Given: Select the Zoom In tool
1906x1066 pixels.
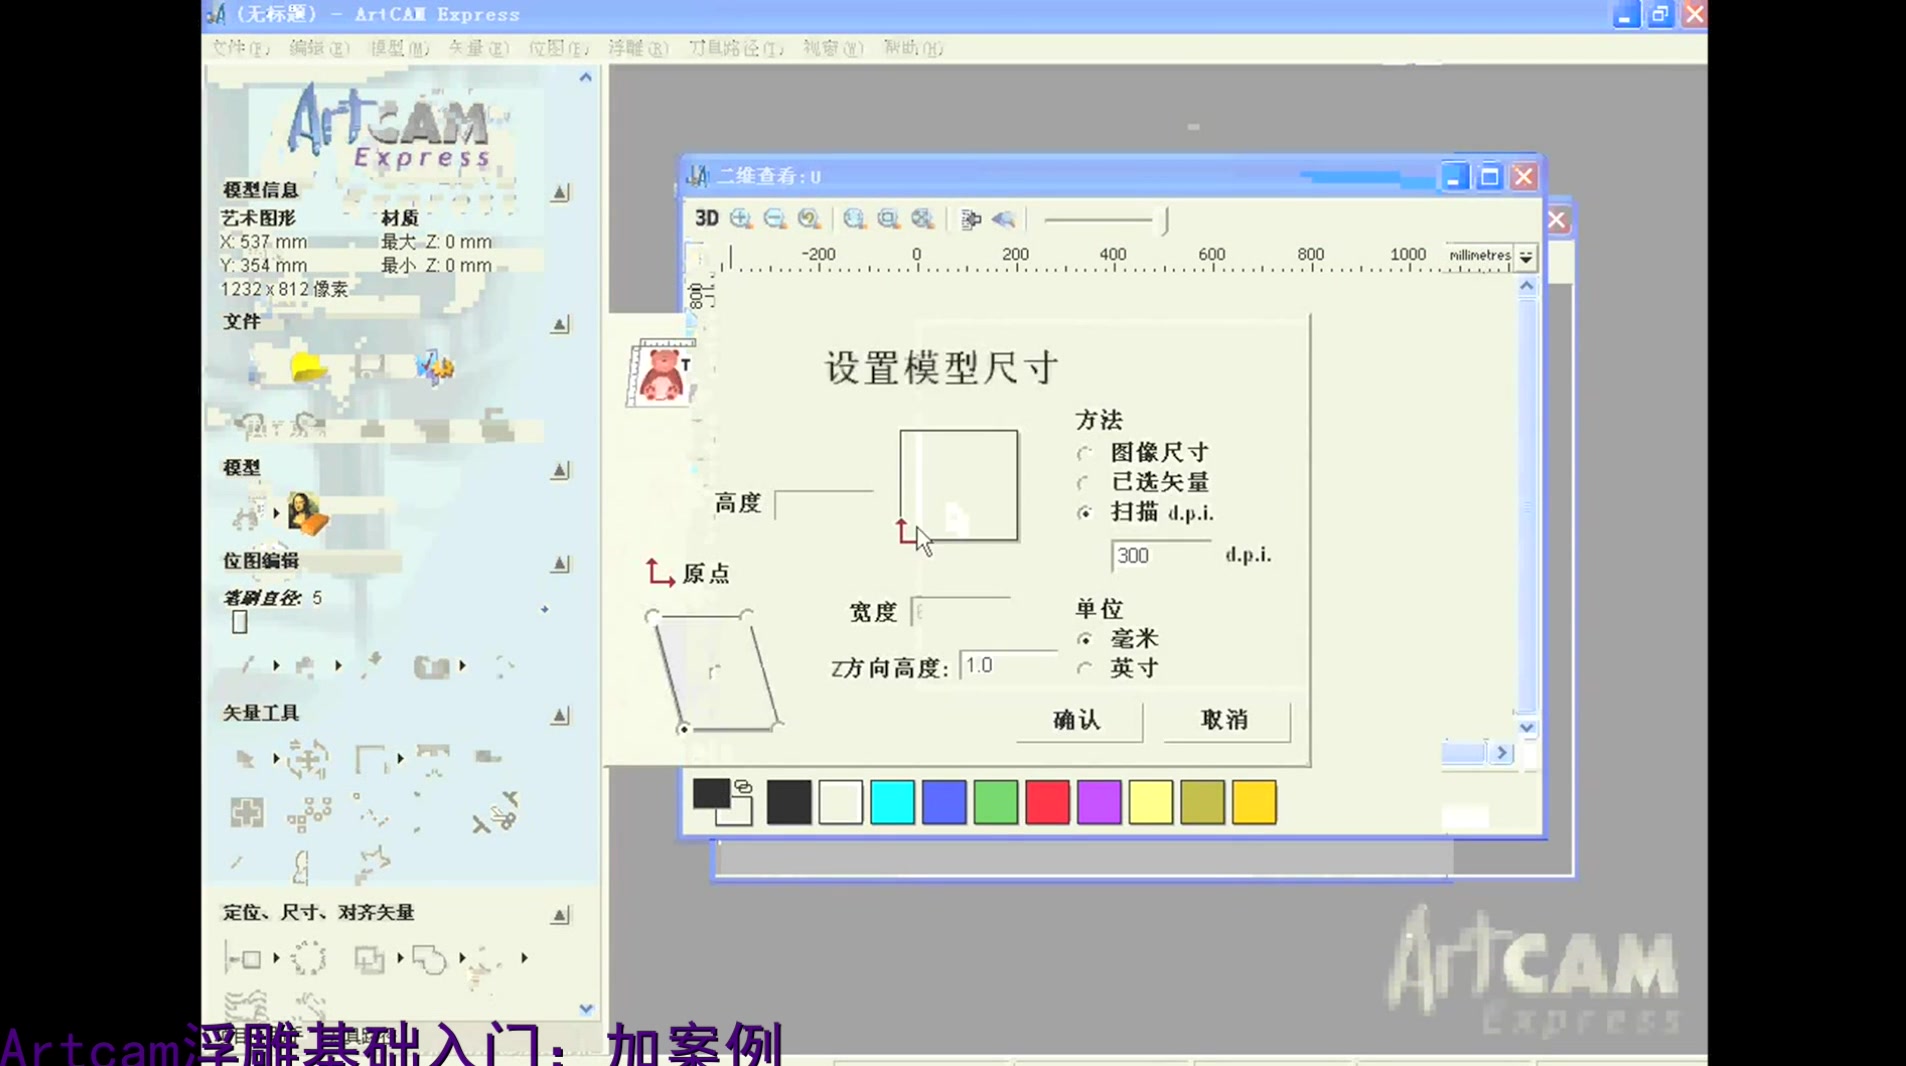Looking at the screenshot, I should click(x=742, y=219).
